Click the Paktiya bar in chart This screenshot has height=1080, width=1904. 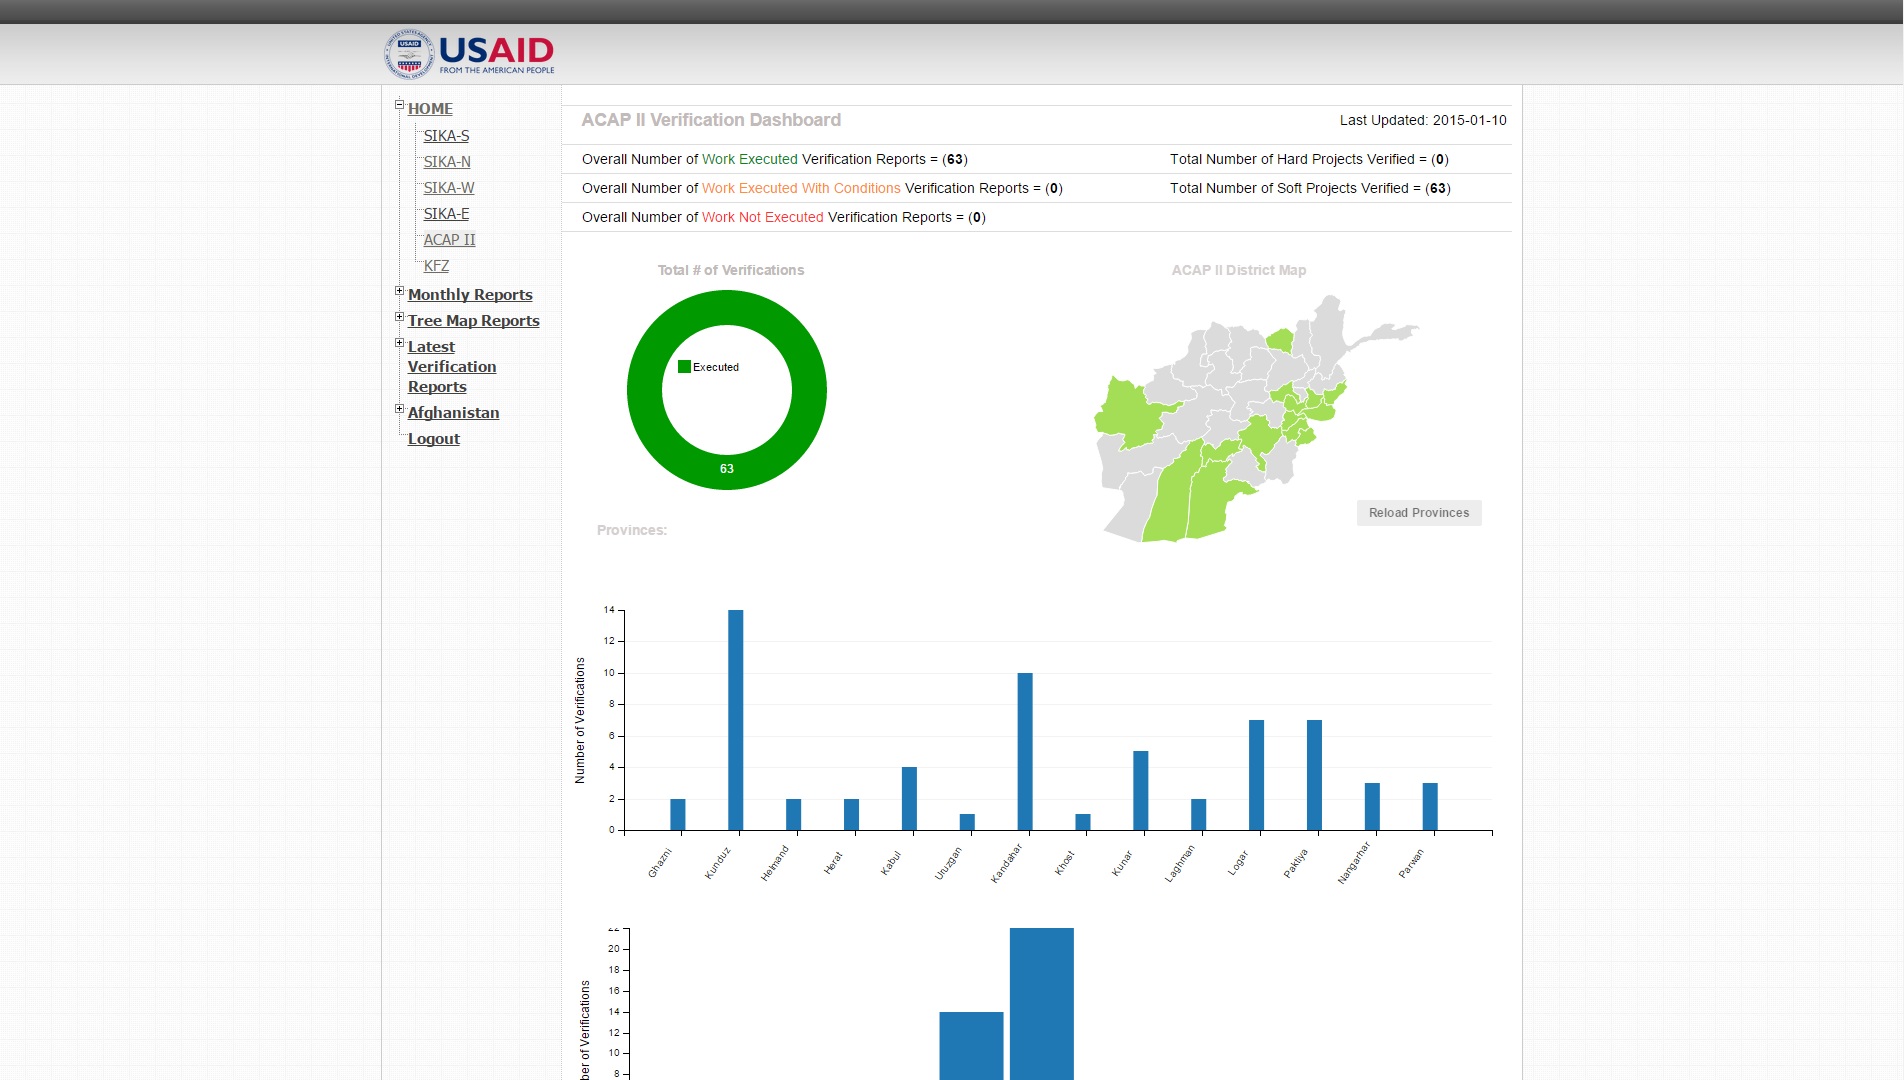1314,775
